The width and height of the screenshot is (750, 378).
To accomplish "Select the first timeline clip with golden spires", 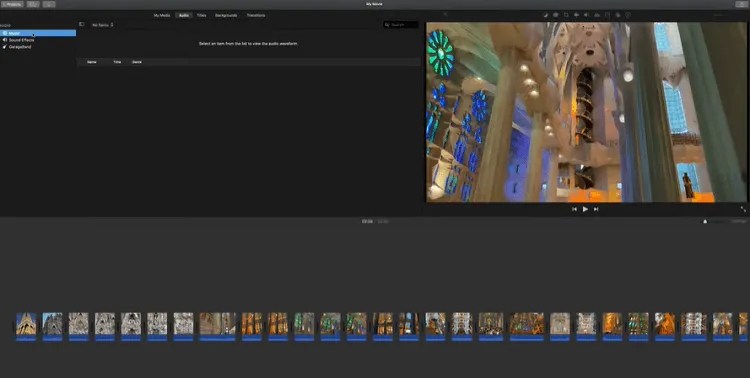I will [26, 326].
